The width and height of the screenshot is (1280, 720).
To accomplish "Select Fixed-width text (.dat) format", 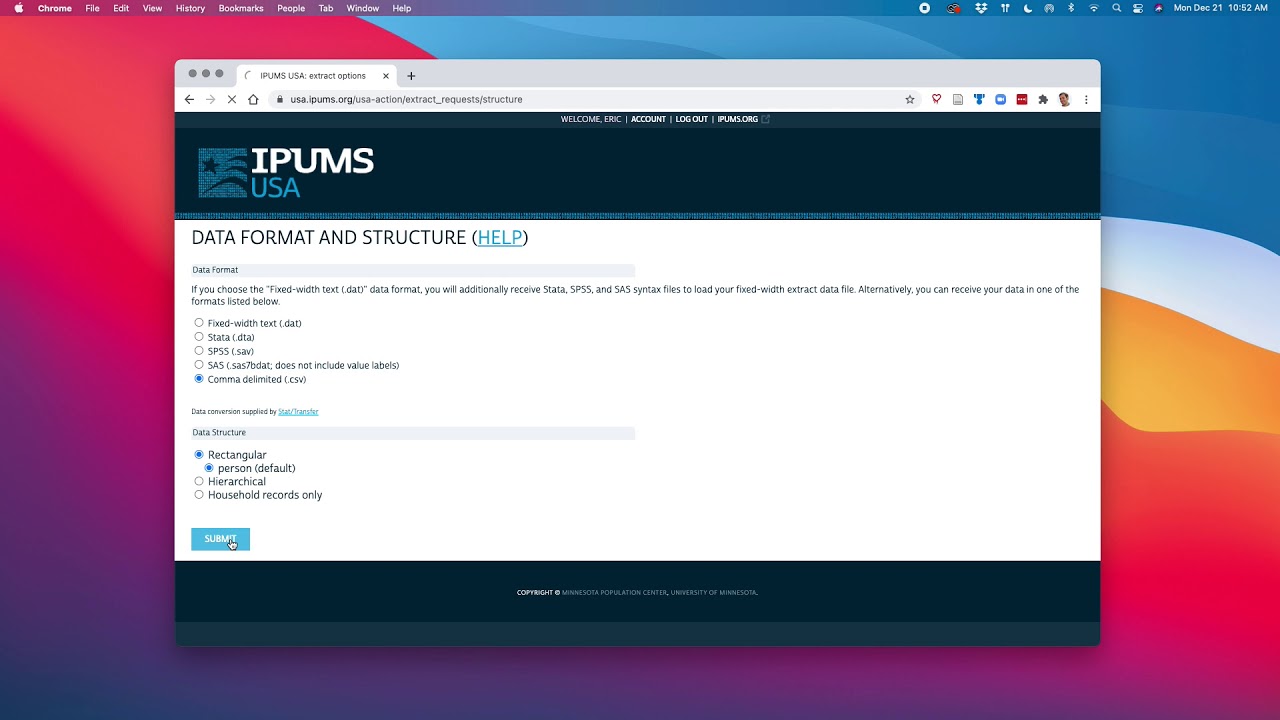I will click(199, 323).
